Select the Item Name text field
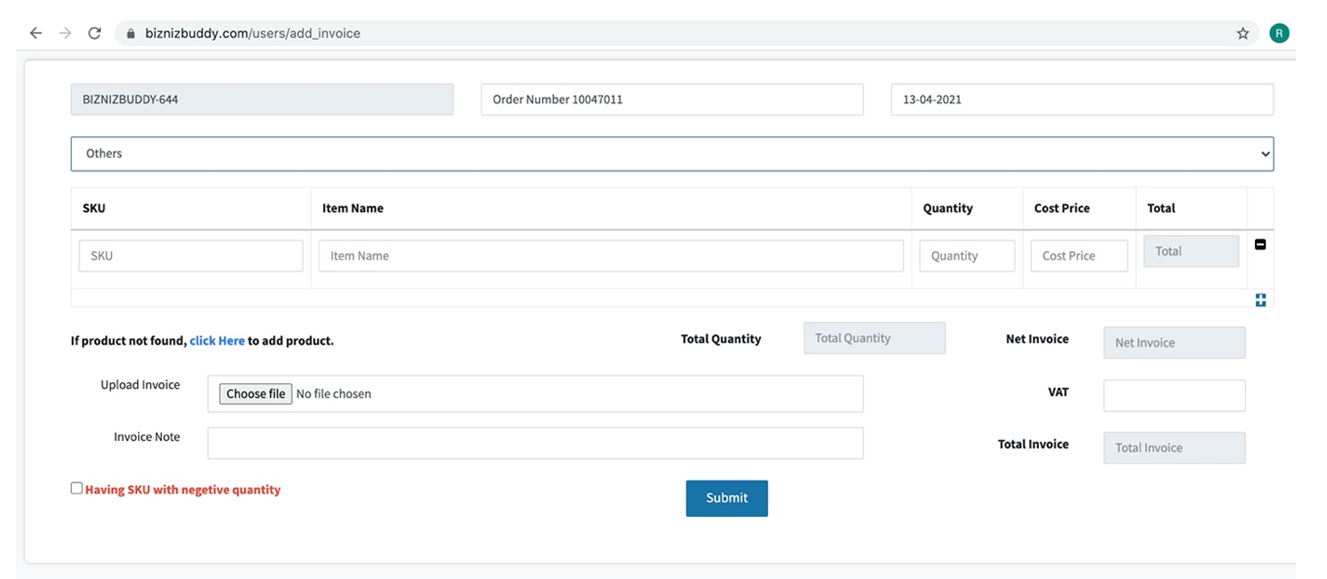Viewport: 1327px width, 579px height. click(x=611, y=256)
